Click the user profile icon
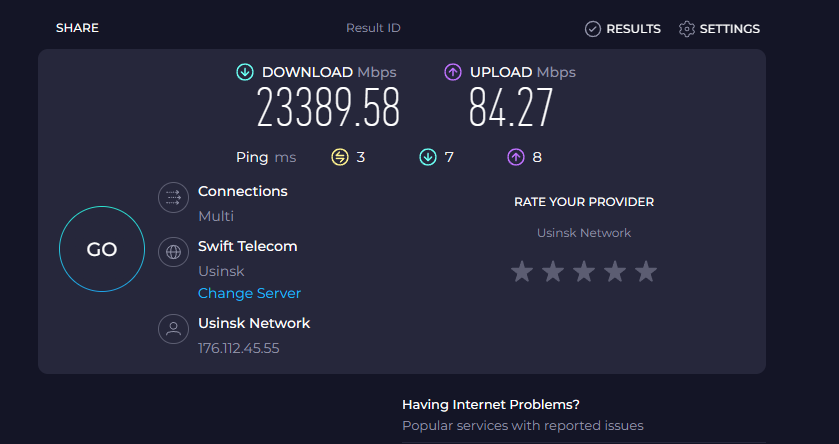Screen dimensions: 839x444 pos(173,329)
